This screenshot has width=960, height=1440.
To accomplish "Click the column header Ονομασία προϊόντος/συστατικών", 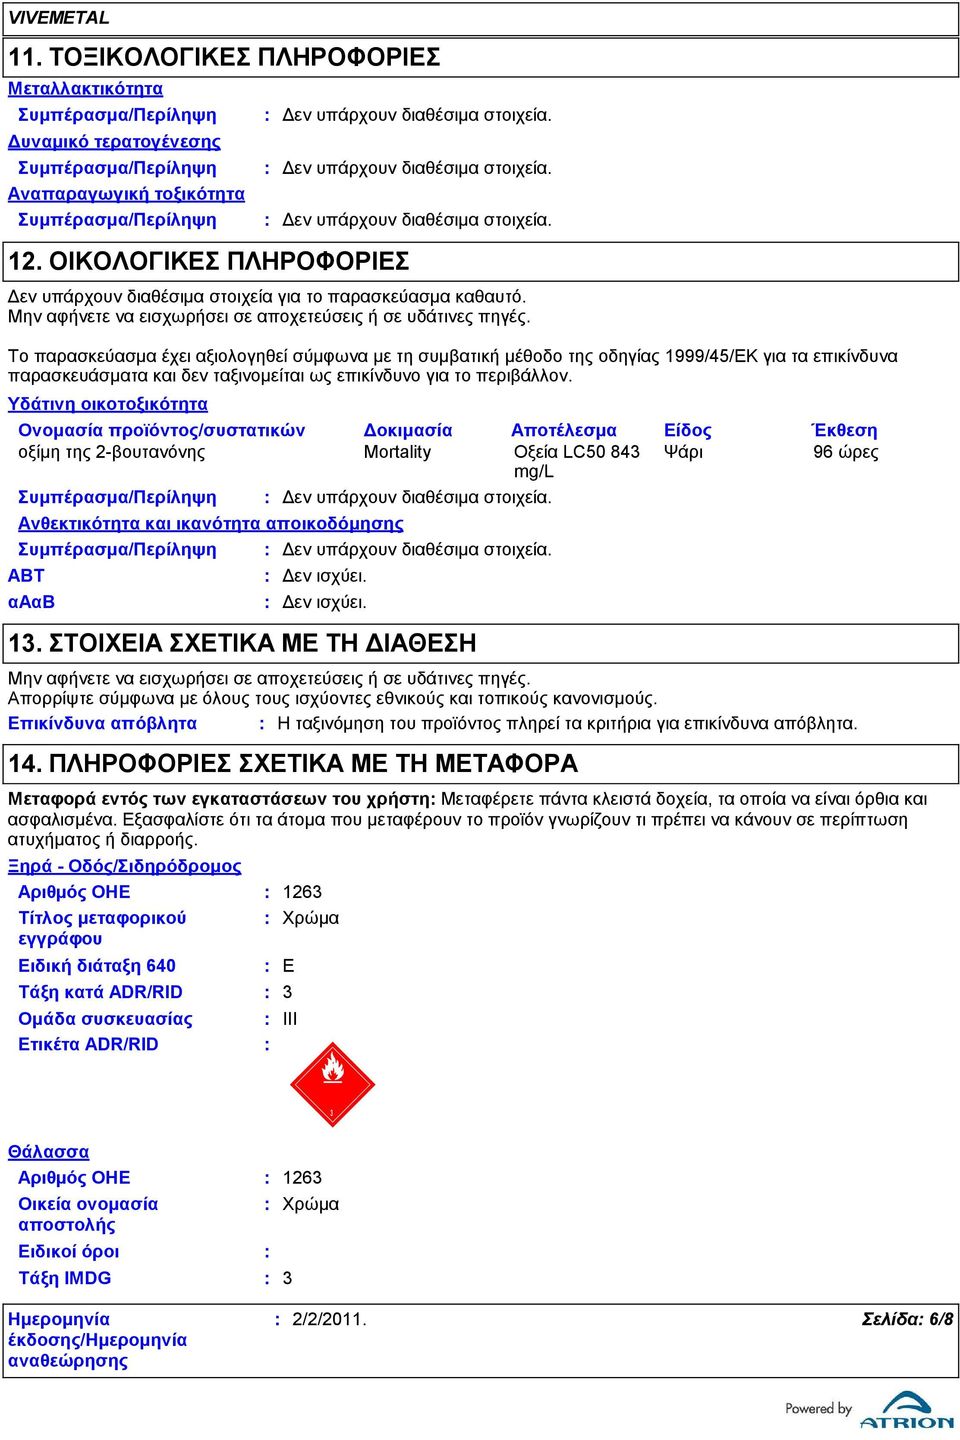I will pos(162,430).
